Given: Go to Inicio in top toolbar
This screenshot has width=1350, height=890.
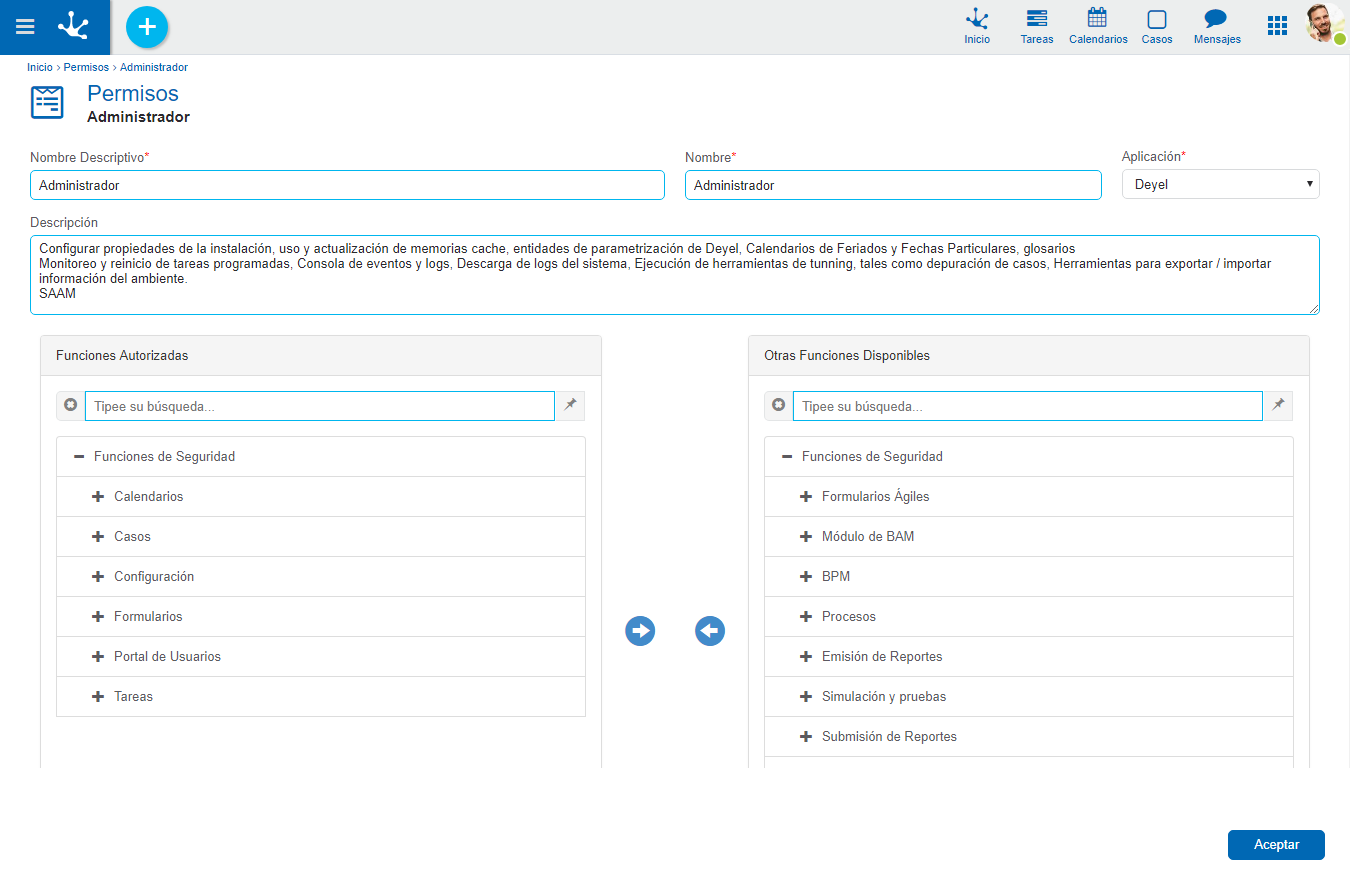Looking at the screenshot, I should click(977, 27).
